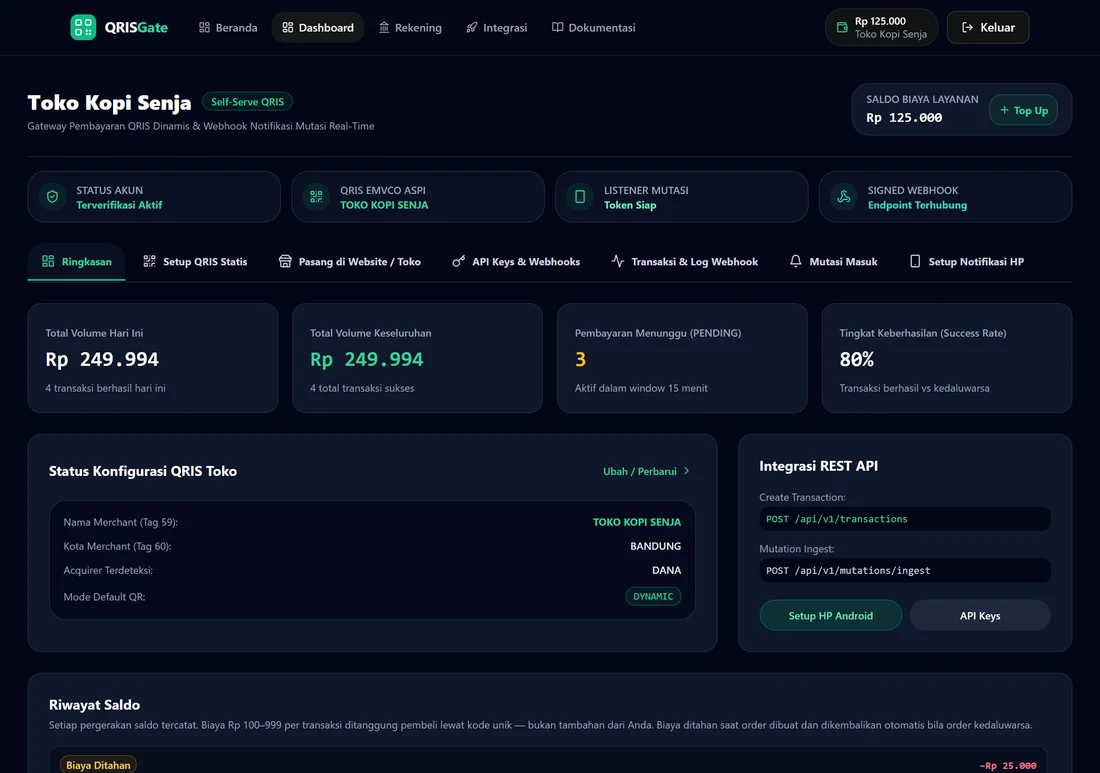Screen dimensions: 1100x773
Task: Click the -Rp 25.000 amount
Action: pyautogui.click(x=1007, y=765)
